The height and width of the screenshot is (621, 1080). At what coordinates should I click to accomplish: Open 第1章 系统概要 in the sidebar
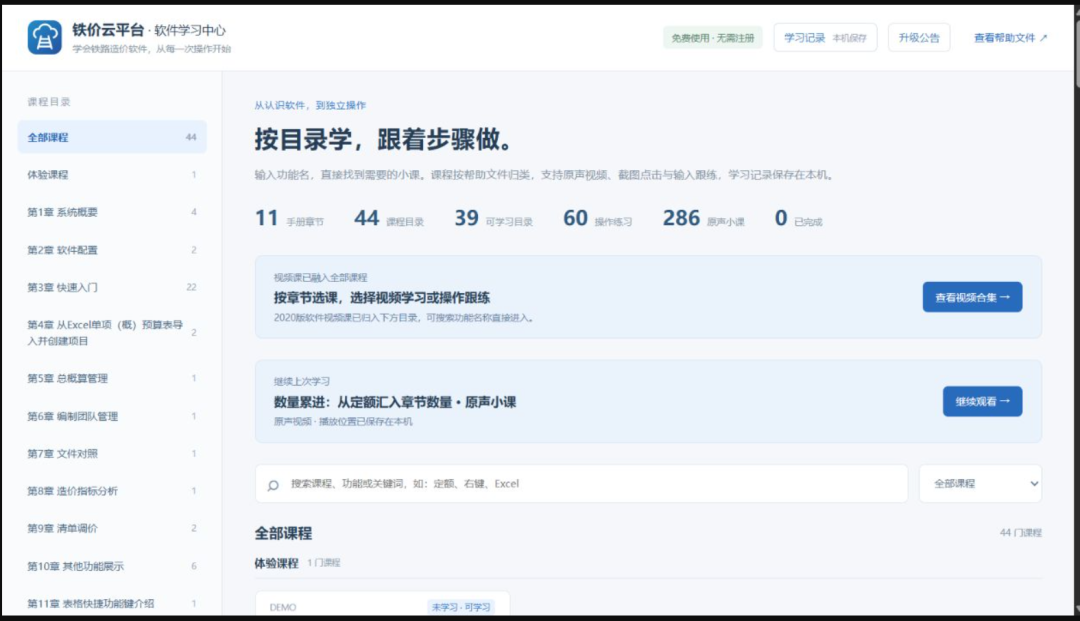click(112, 212)
